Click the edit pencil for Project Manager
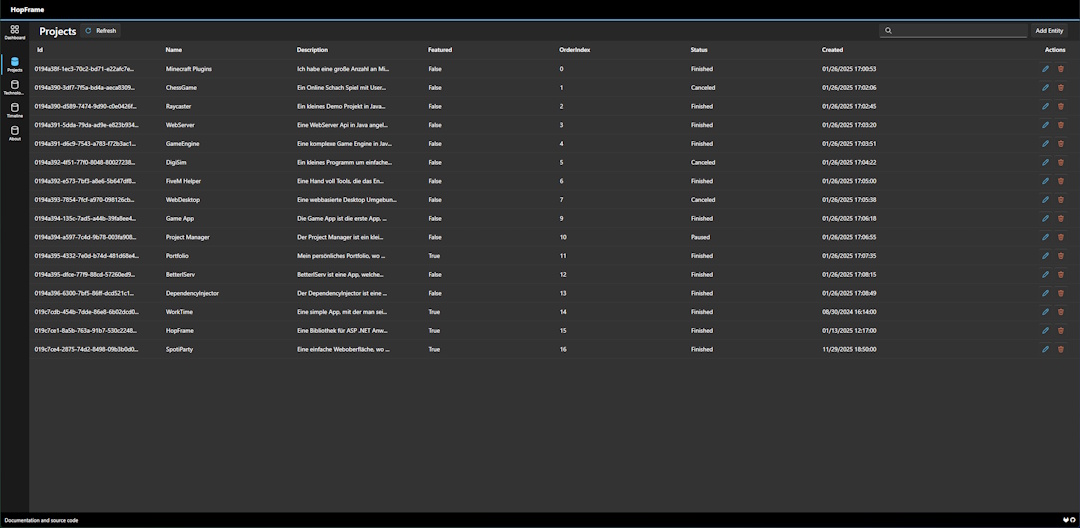Image resolution: width=1080 pixels, height=528 pixels. (1046, 237)
